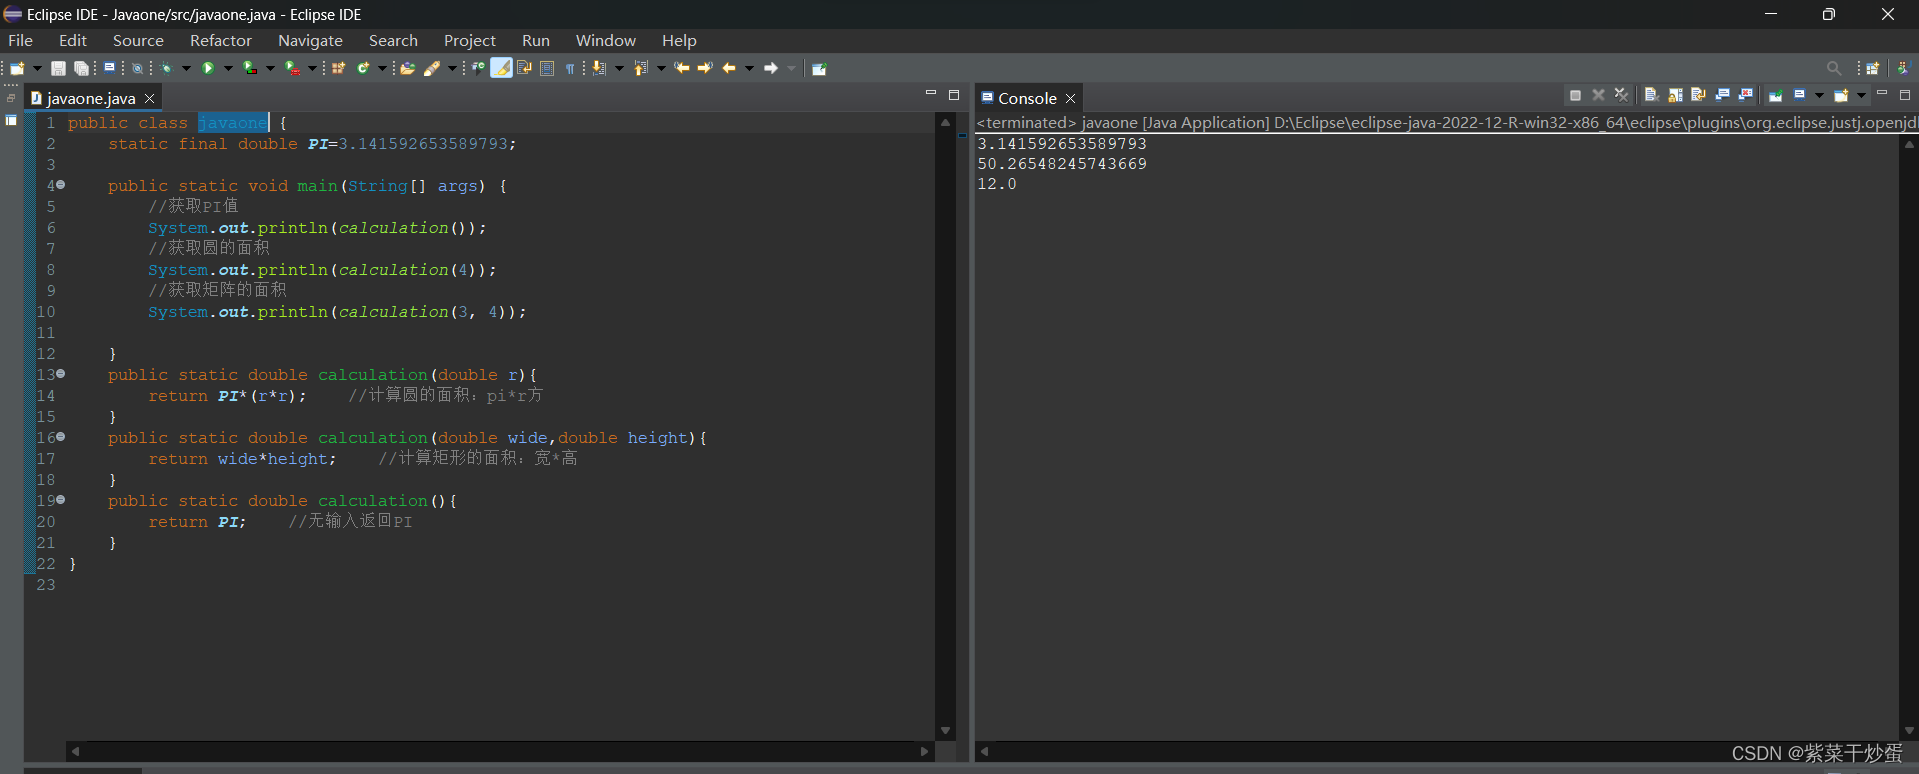Open the Refactor menu
The image size is (1919, 774).
click(x=221, y=40)
